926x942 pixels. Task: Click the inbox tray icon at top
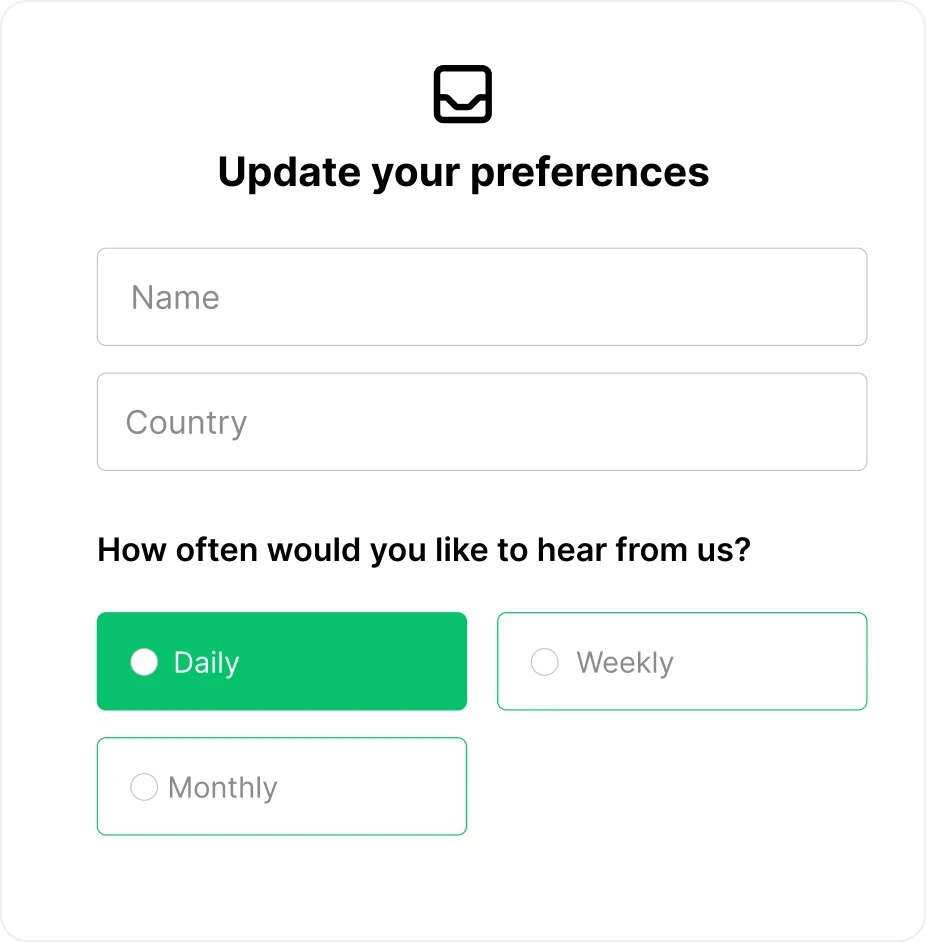tap(463, 94)
